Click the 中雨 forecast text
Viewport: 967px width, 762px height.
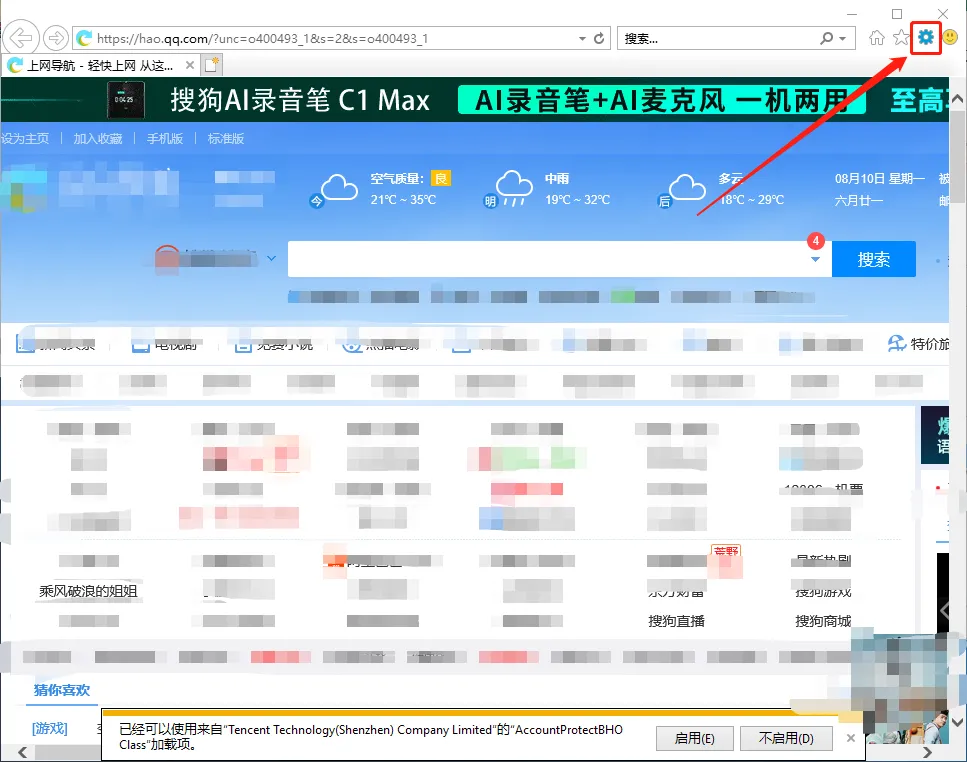(557, 178)
